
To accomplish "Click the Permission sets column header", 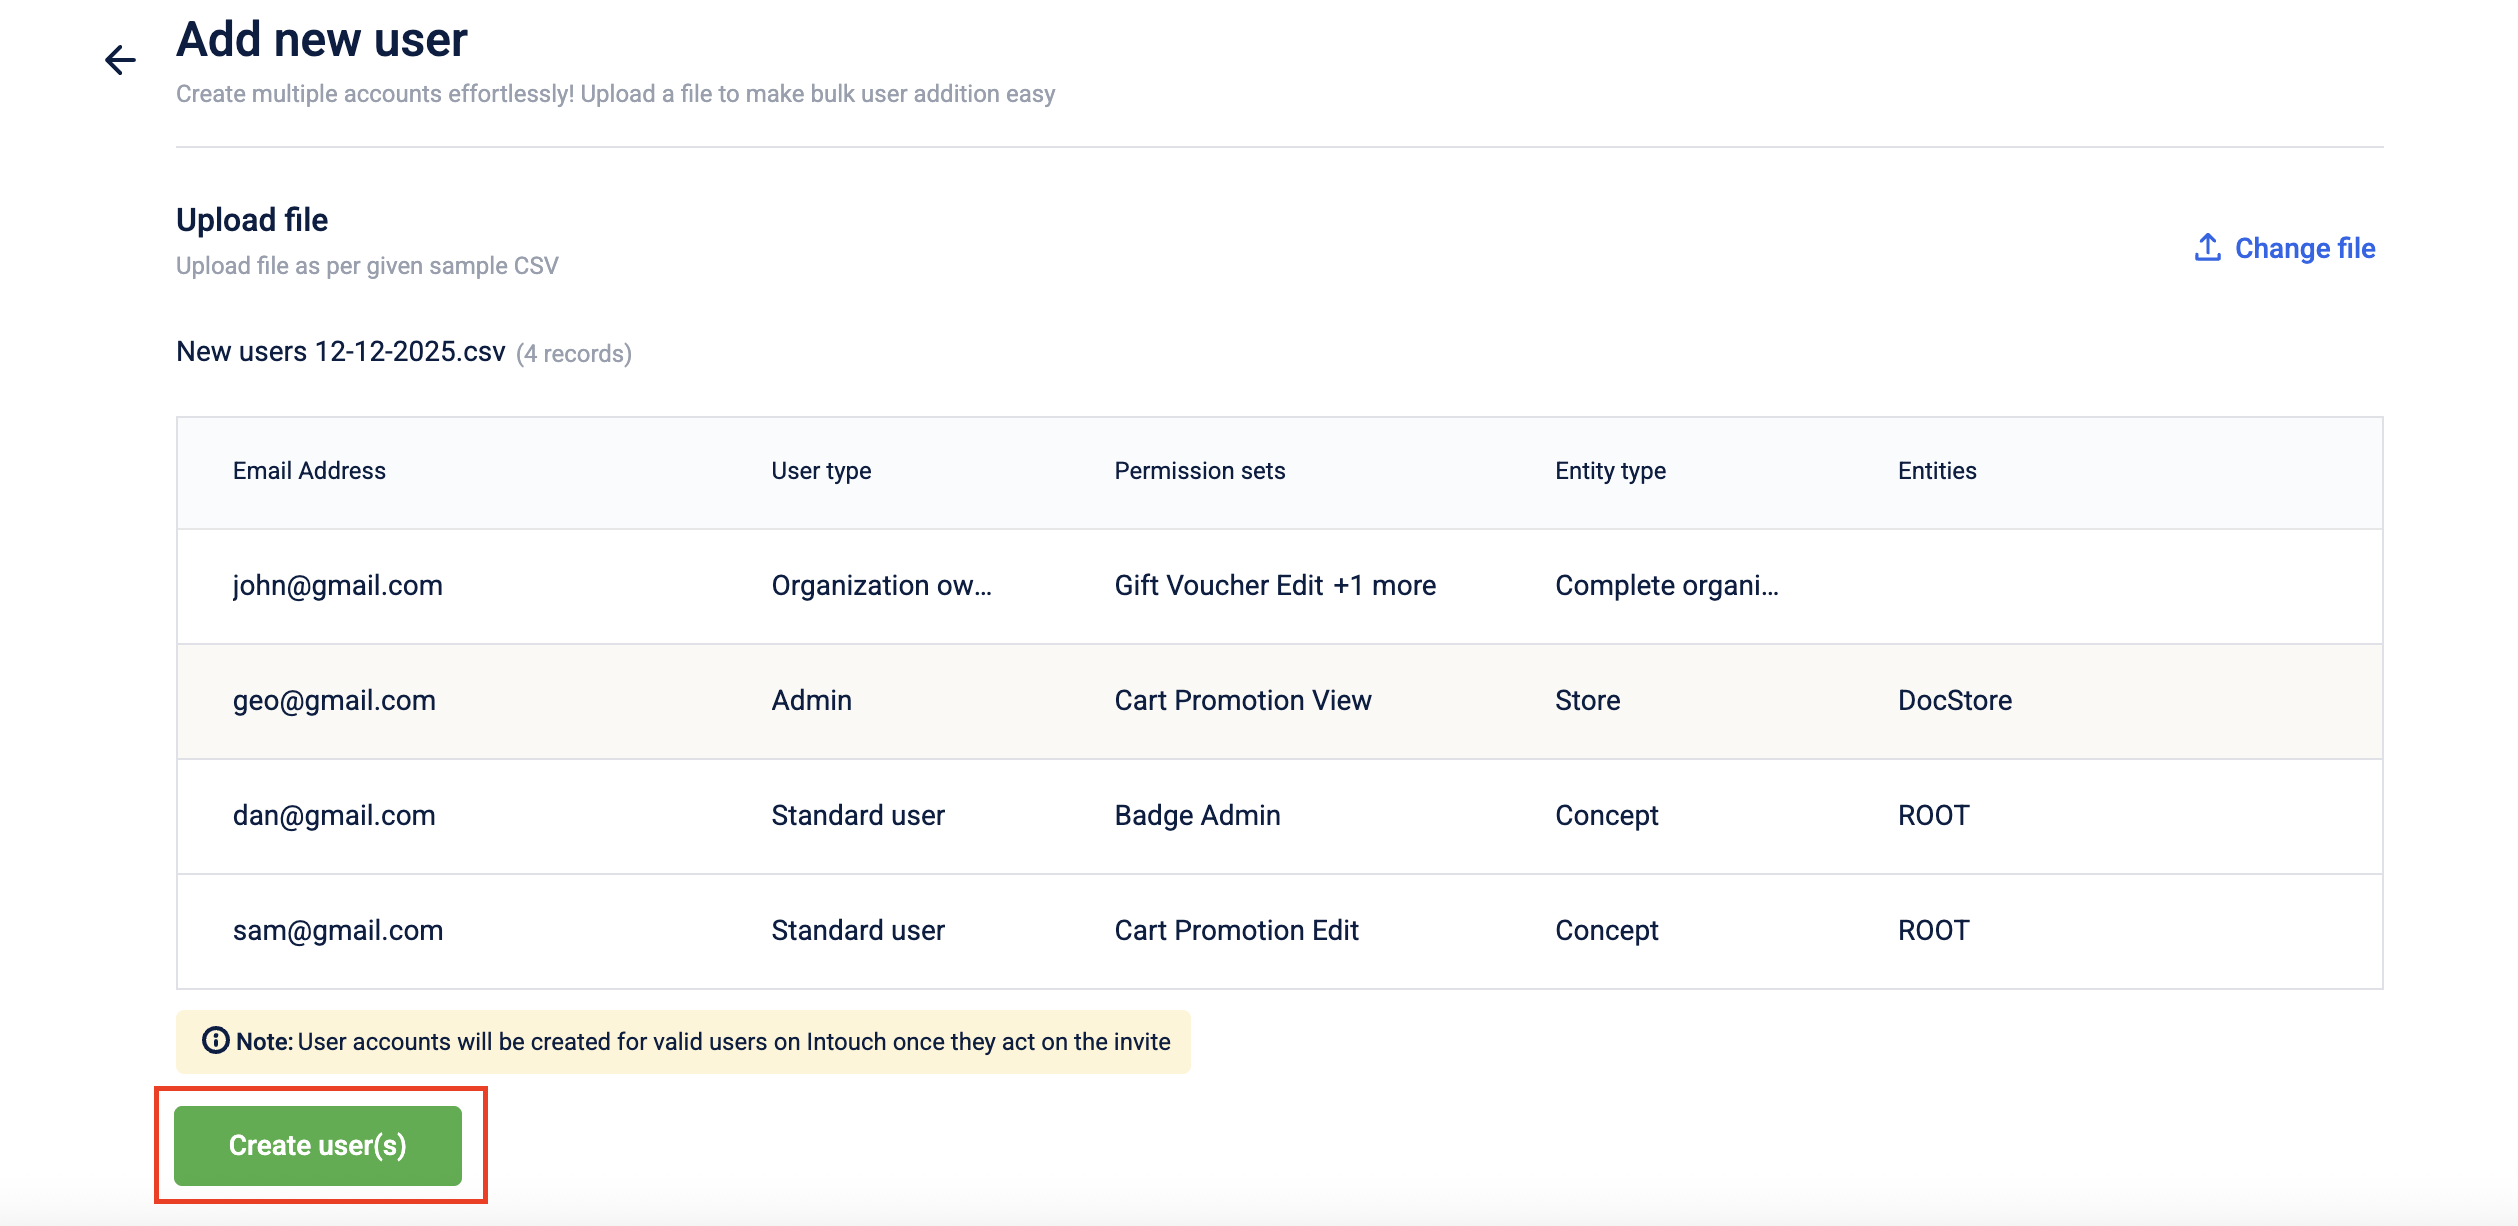I will pos(1199,471).
